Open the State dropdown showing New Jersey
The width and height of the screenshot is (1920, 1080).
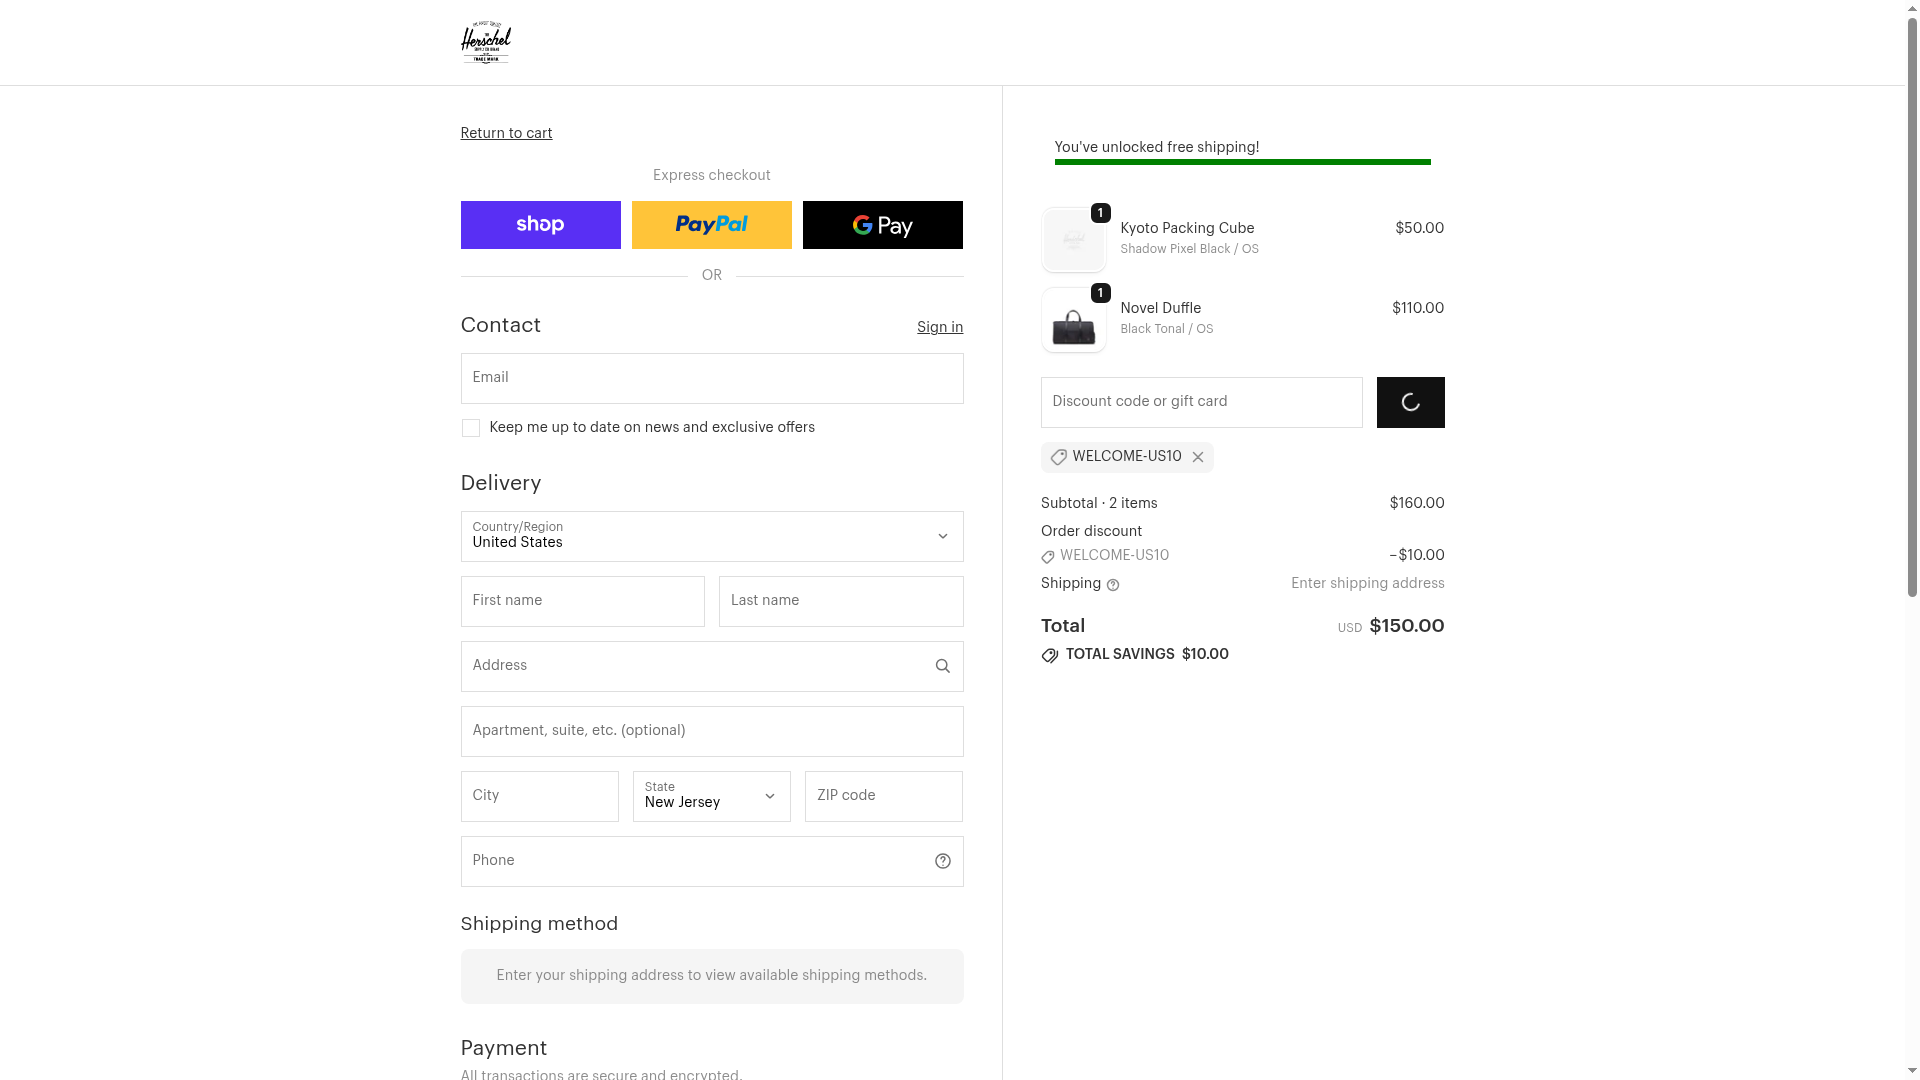[x=711, y=796]
